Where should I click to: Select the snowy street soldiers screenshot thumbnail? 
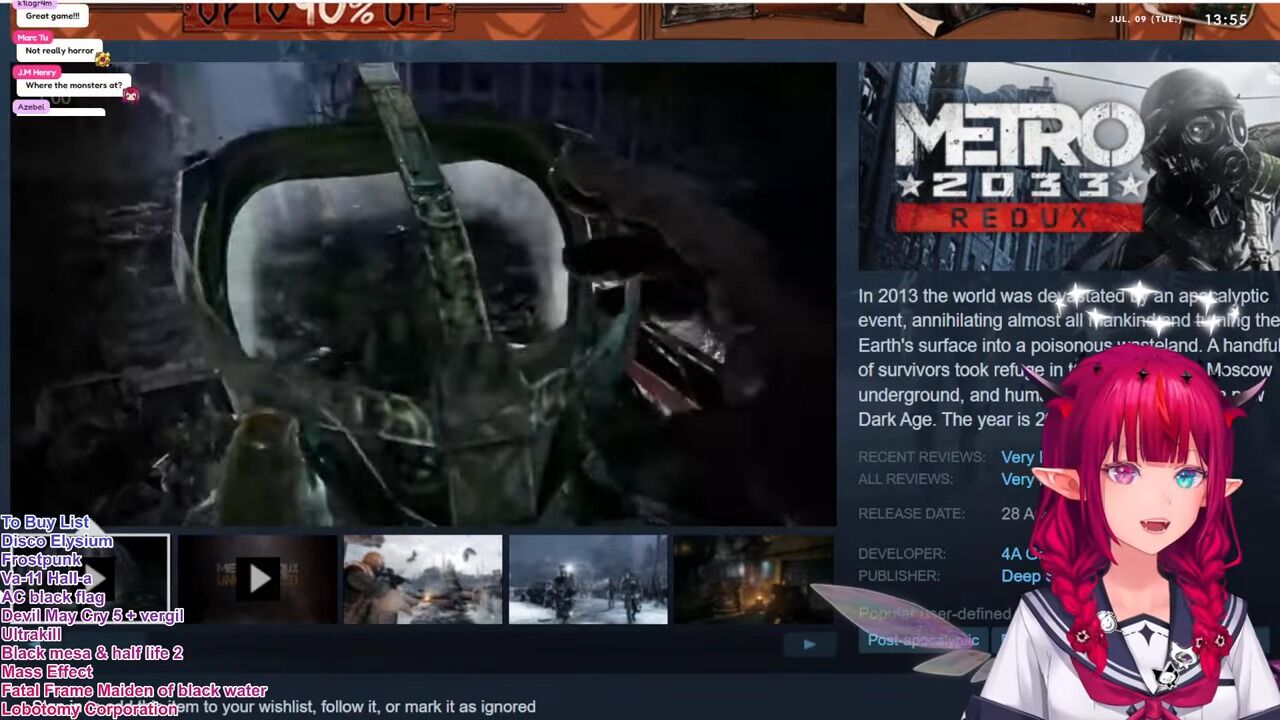(x=588, y=579)
